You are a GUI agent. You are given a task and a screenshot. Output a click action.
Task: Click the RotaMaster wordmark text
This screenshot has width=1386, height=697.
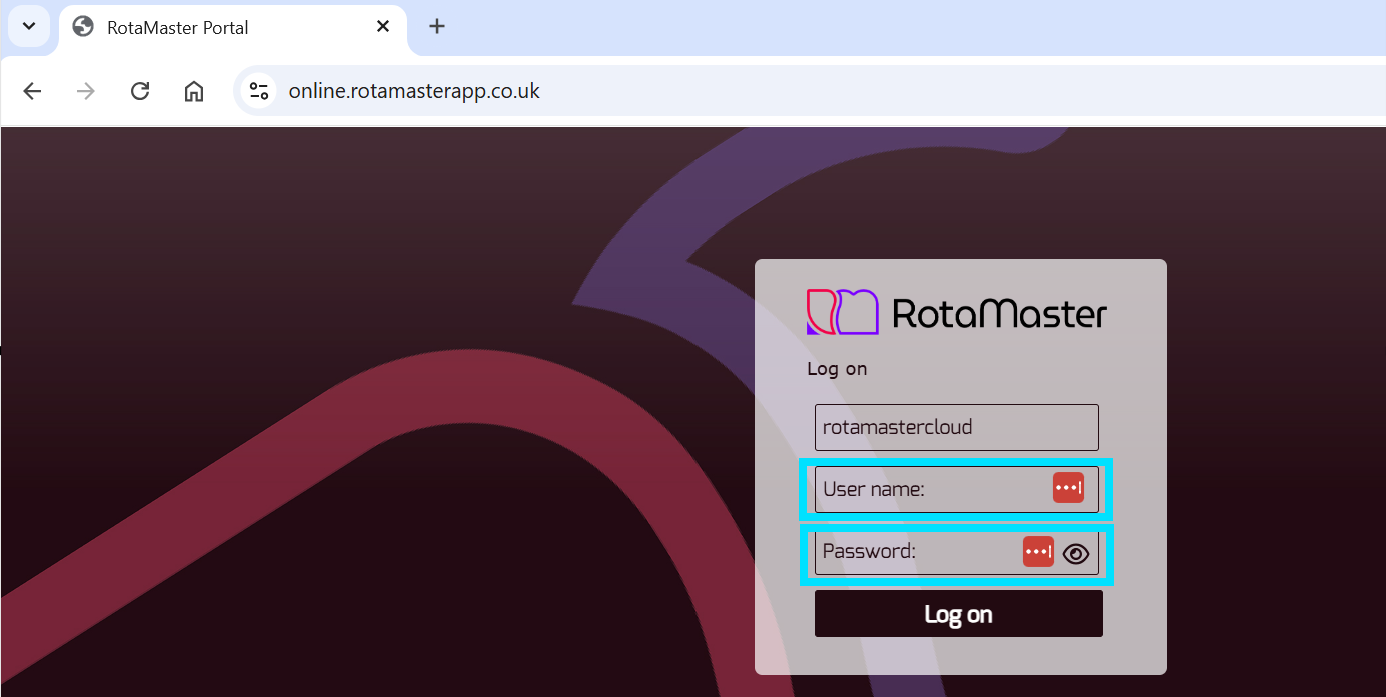[1000, 311]
